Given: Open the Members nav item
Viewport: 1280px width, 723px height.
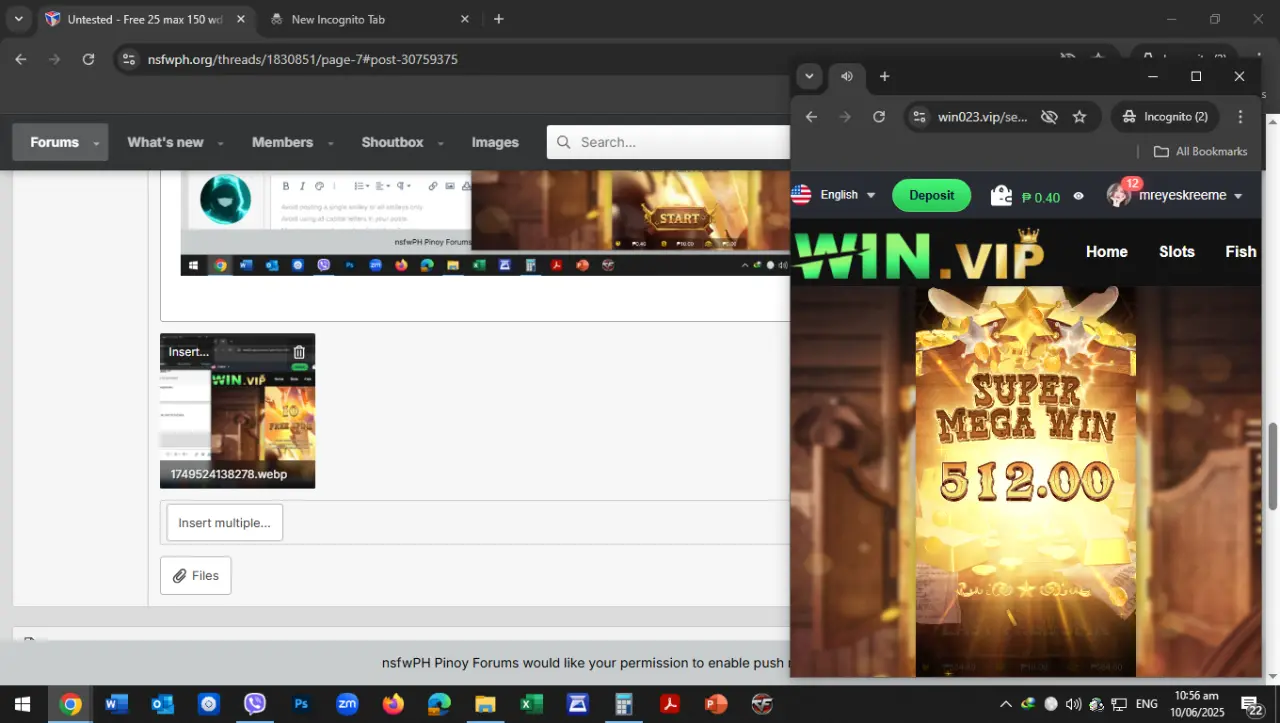Looking at the screenshot, I should click(282, 142).
